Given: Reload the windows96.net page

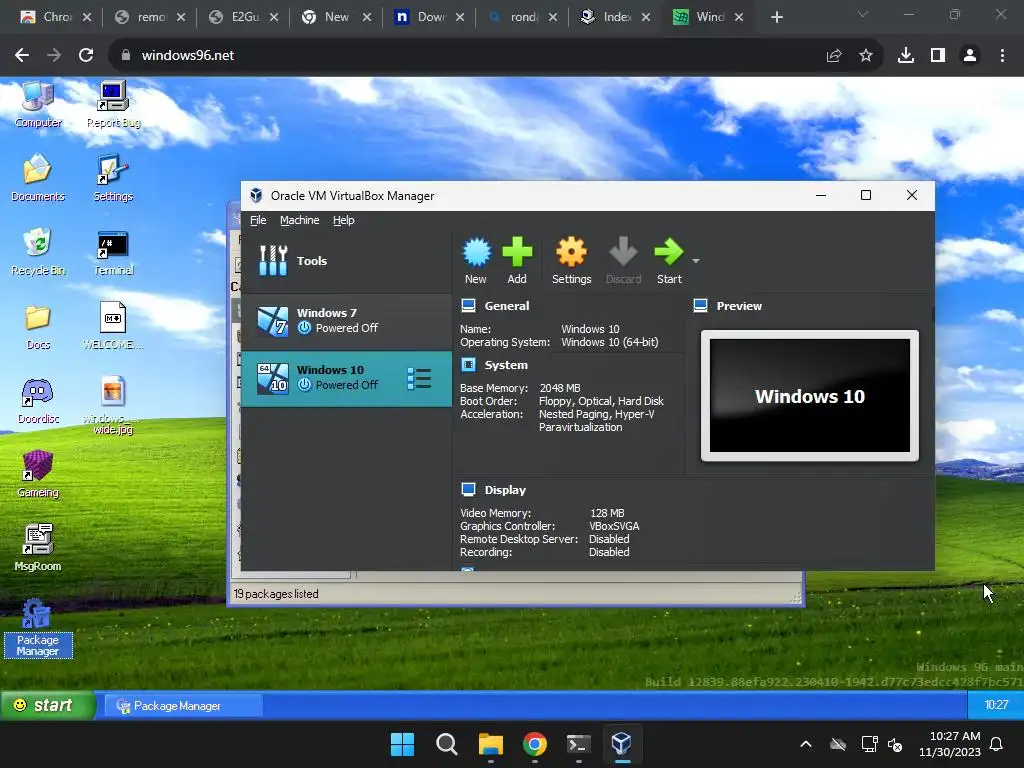Looking at the screenshot, I should pyautogui.click(x=86, y=56).
